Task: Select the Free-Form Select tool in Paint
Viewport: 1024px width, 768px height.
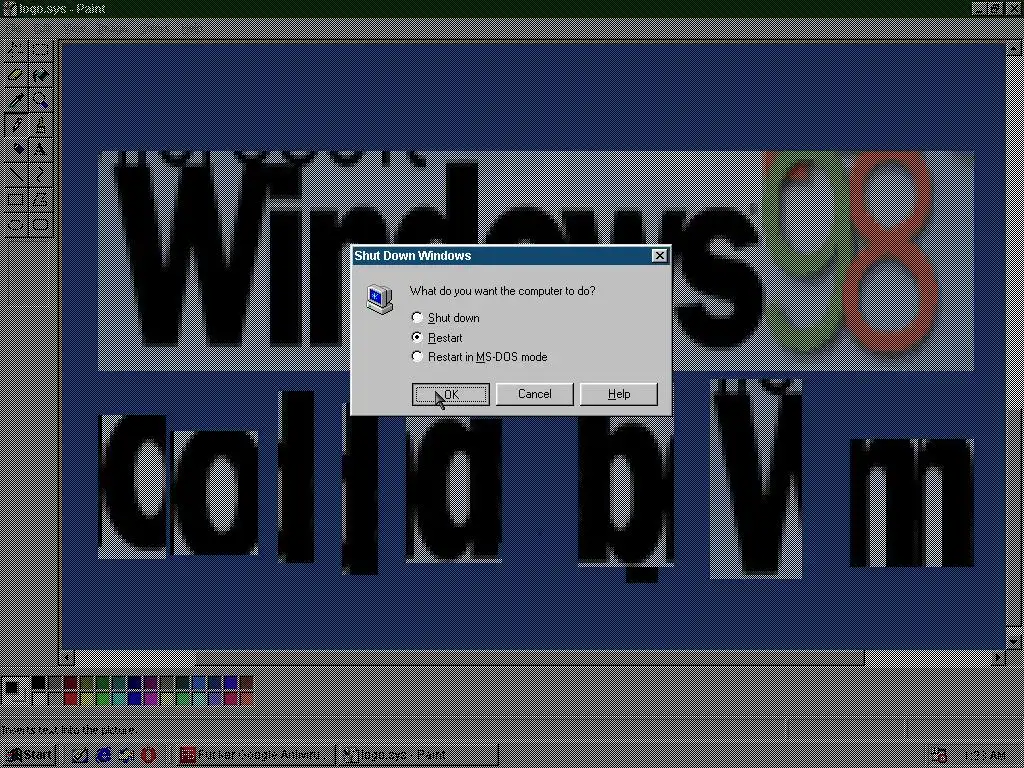Action: click(x=16, y=49)
